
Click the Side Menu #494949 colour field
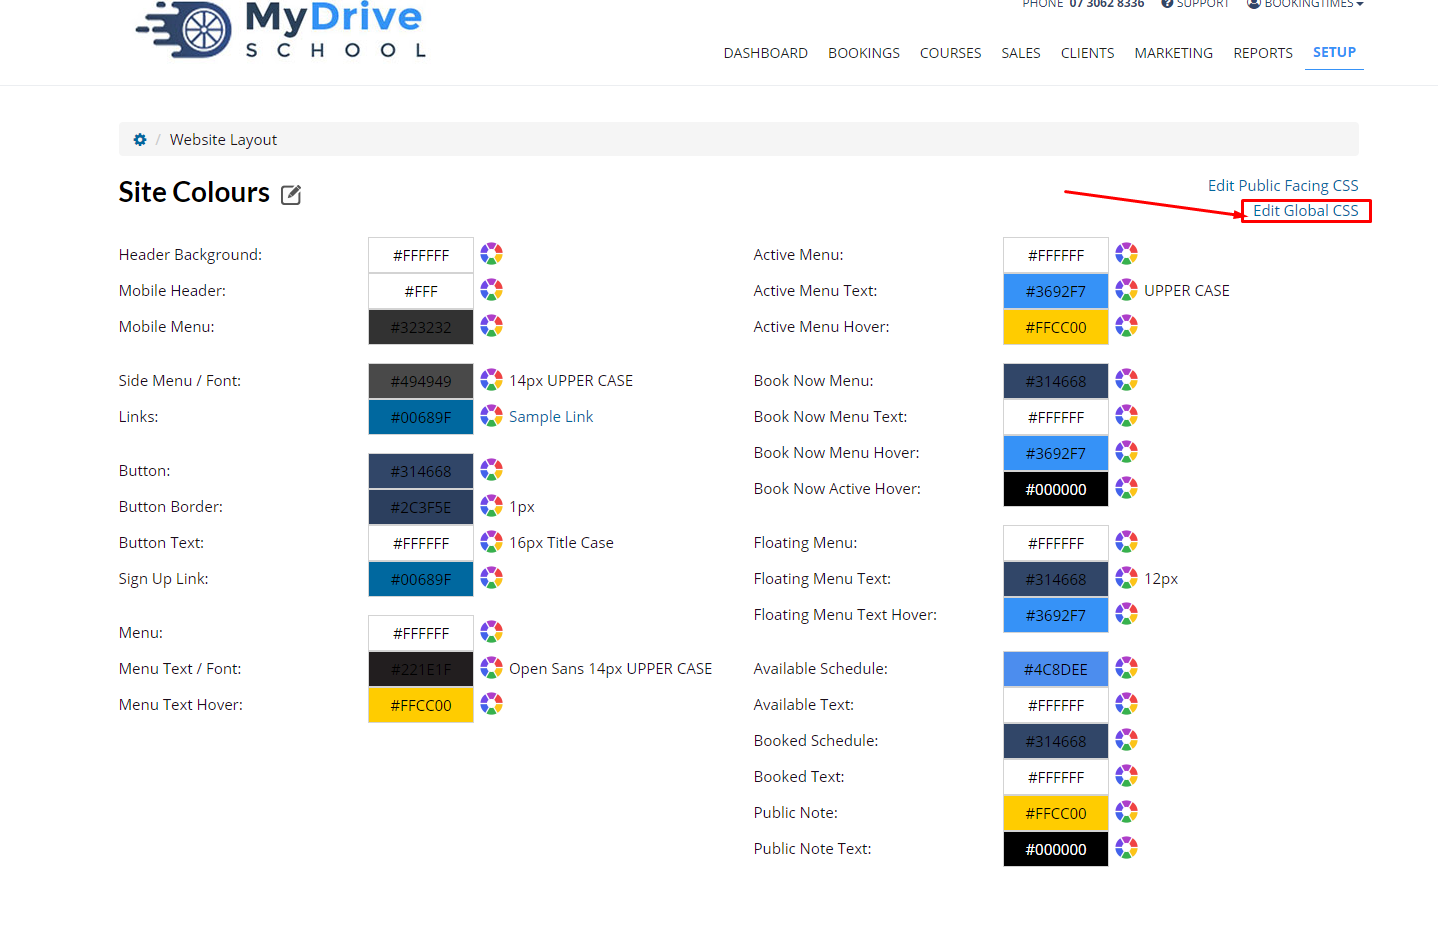[x=421, y=381]
